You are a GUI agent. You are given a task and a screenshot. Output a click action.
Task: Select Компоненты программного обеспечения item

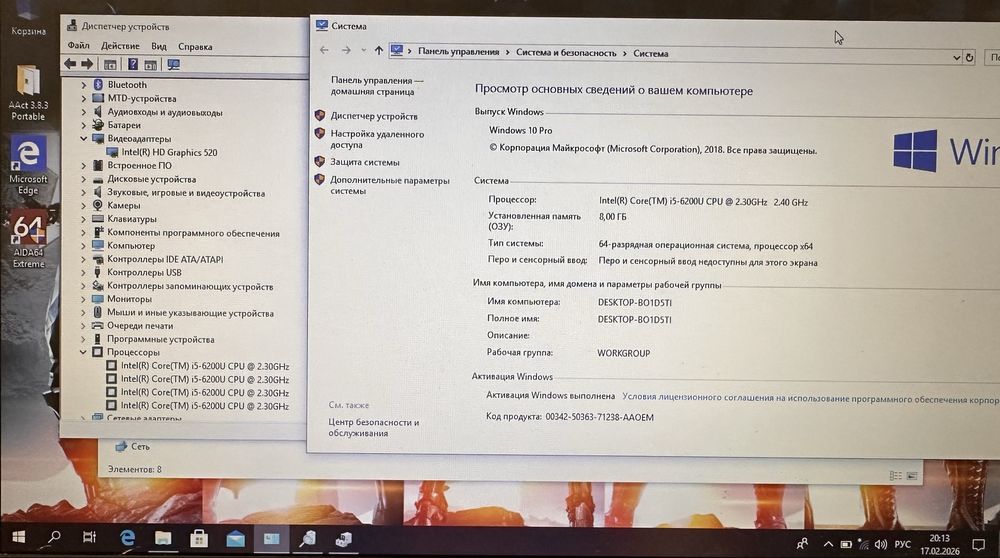(x=193, y=233)
